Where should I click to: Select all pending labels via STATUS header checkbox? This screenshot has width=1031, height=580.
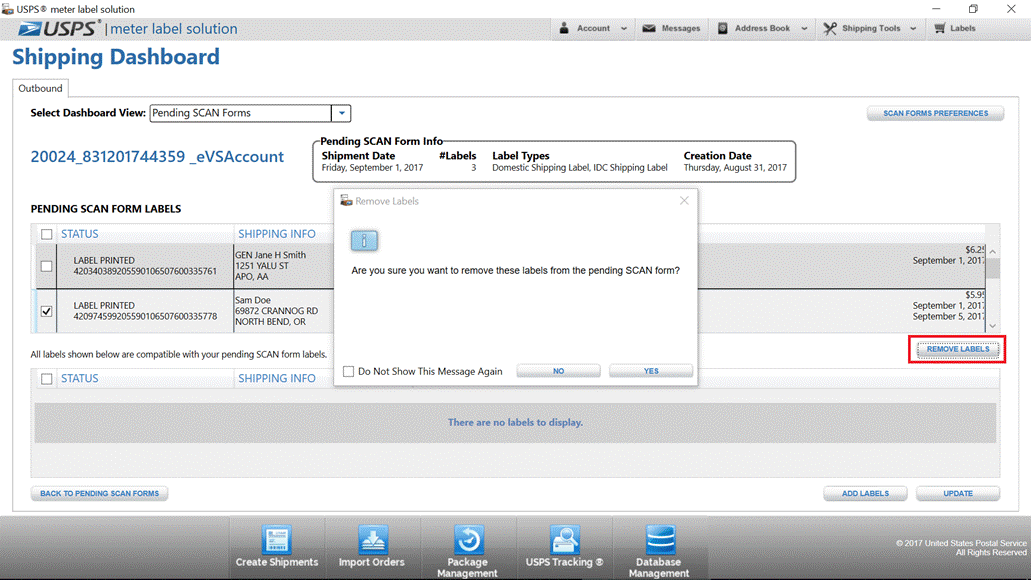47,234
